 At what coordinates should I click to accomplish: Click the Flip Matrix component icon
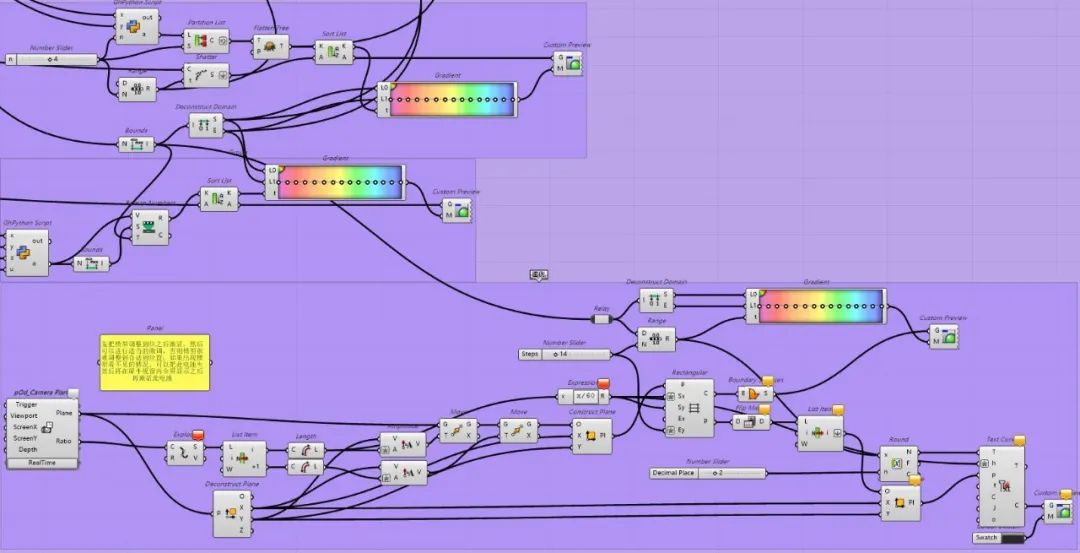(750, 422)
